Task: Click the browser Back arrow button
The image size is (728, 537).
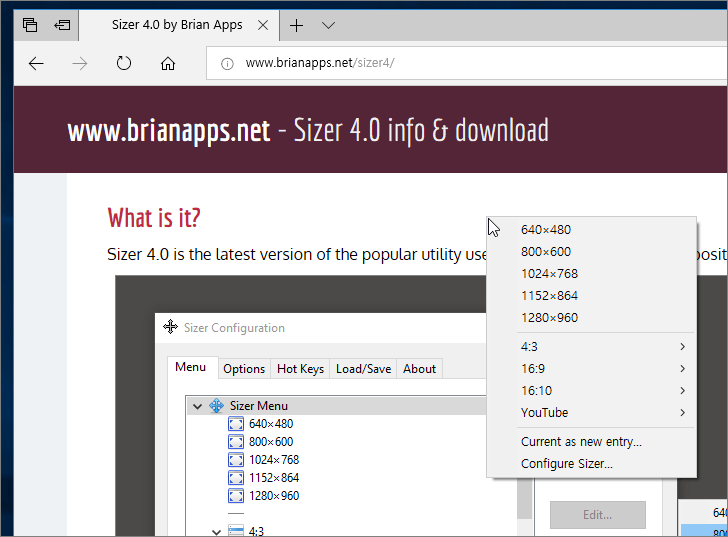Action: [x=36, y=63]
